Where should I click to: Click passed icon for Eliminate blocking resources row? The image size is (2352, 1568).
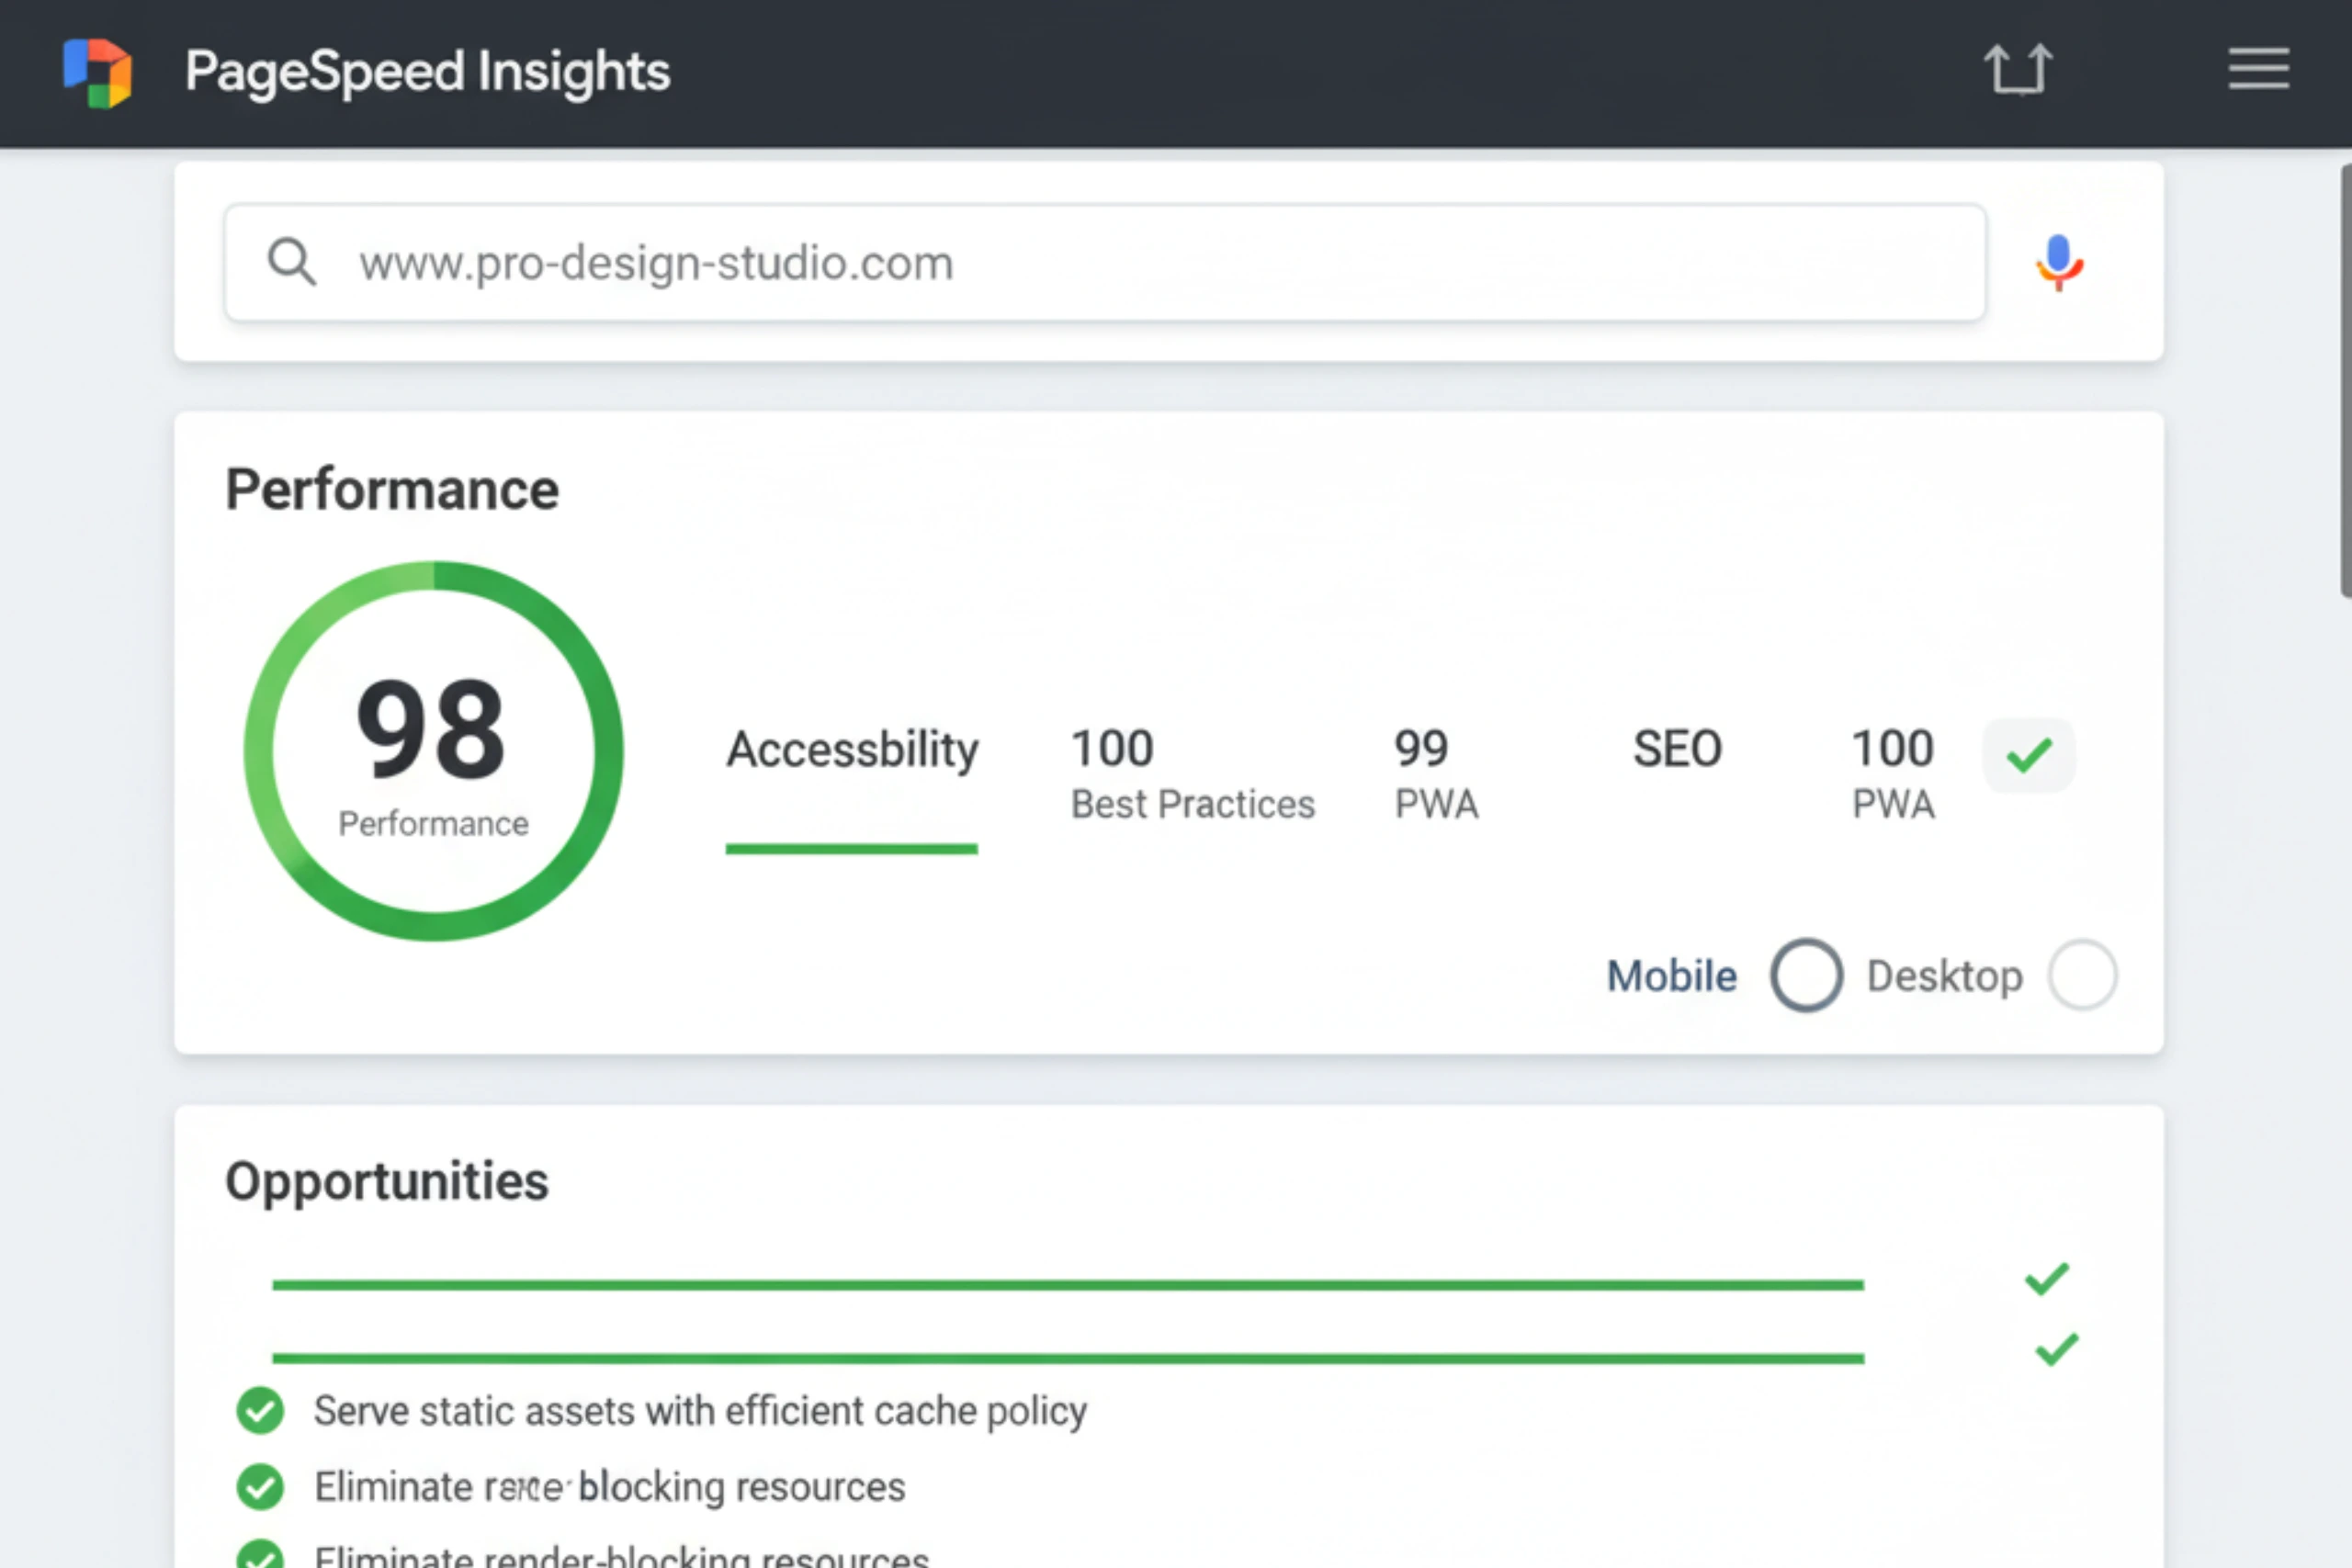tap(260, 1487)
